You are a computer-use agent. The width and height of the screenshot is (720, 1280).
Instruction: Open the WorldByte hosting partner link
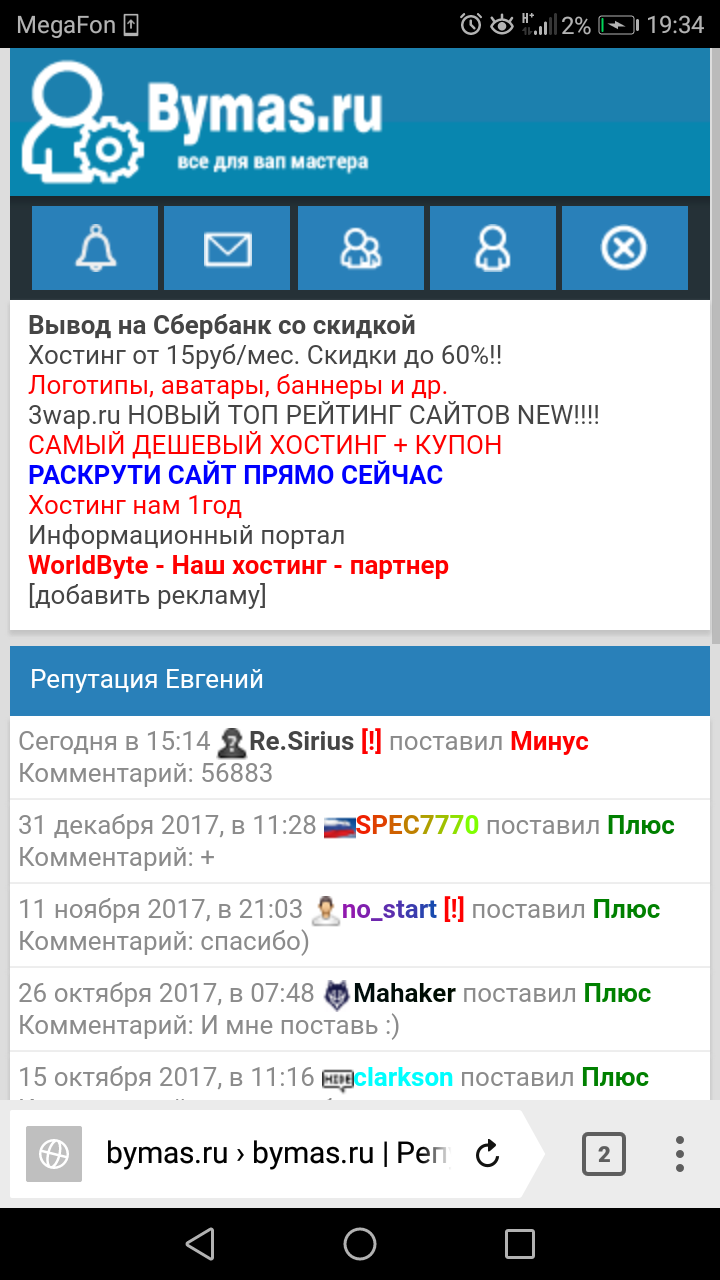pos(238,565)
